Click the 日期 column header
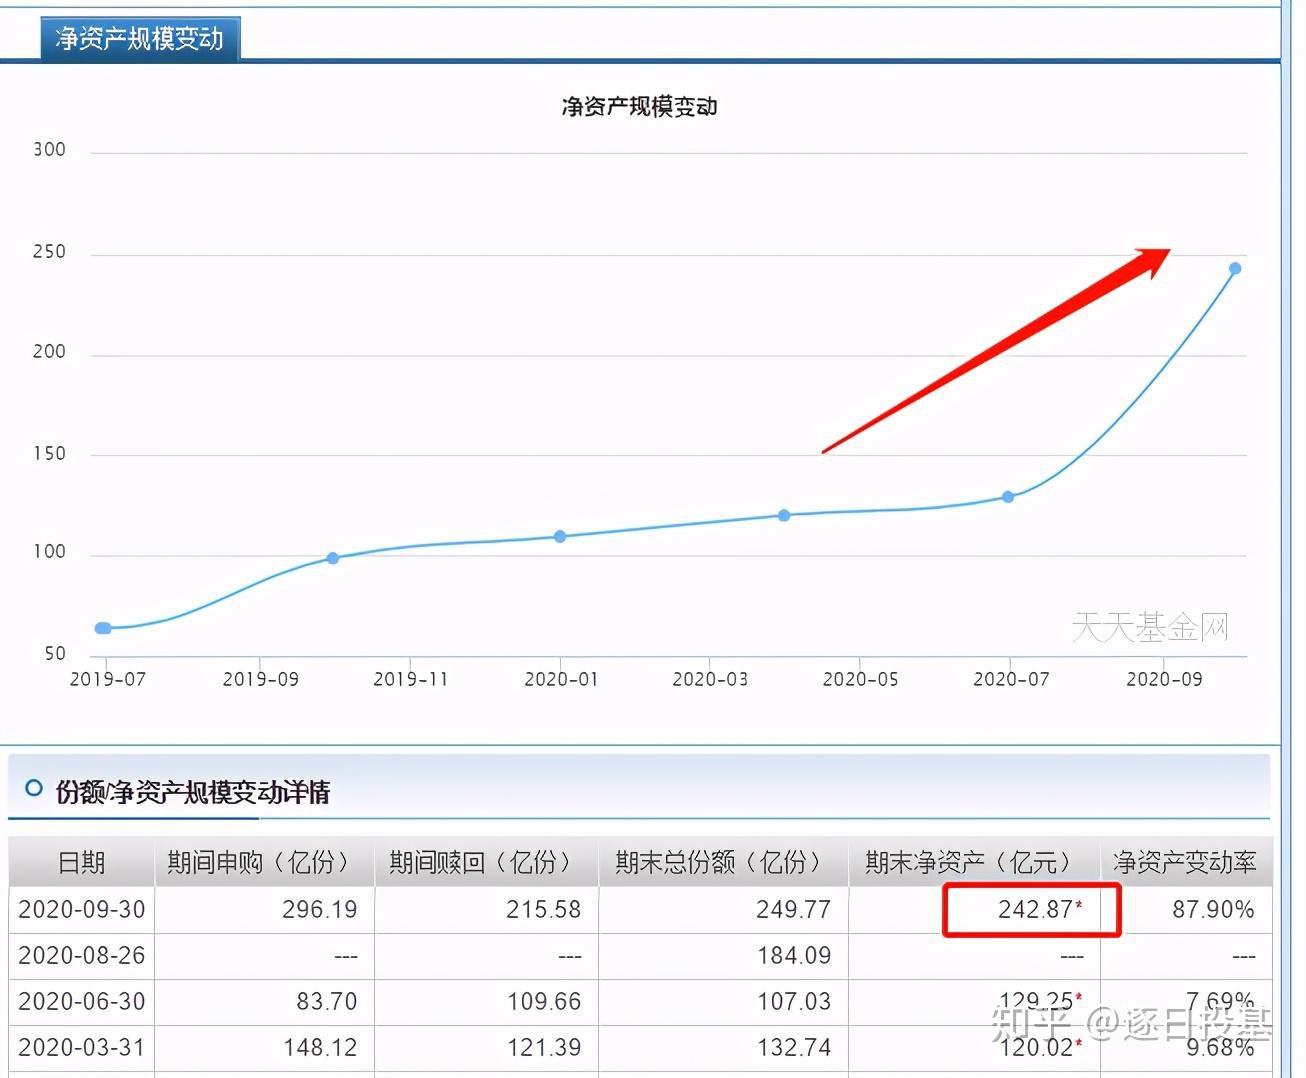Screen dimensions: 1306x1078 tap(82, 862)
